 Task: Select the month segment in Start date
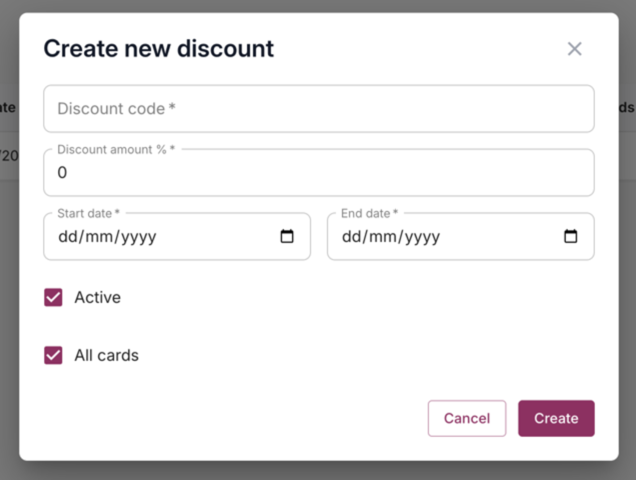100,237
